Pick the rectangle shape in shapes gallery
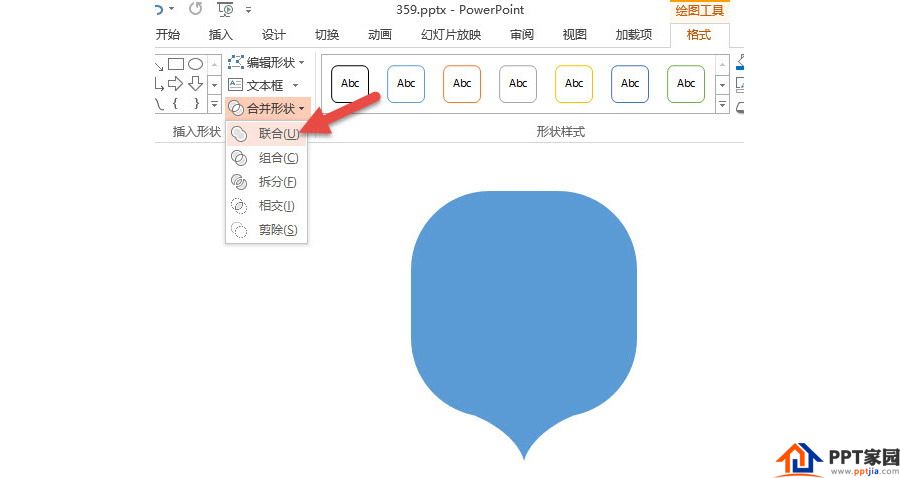 [x=176, y=63]
